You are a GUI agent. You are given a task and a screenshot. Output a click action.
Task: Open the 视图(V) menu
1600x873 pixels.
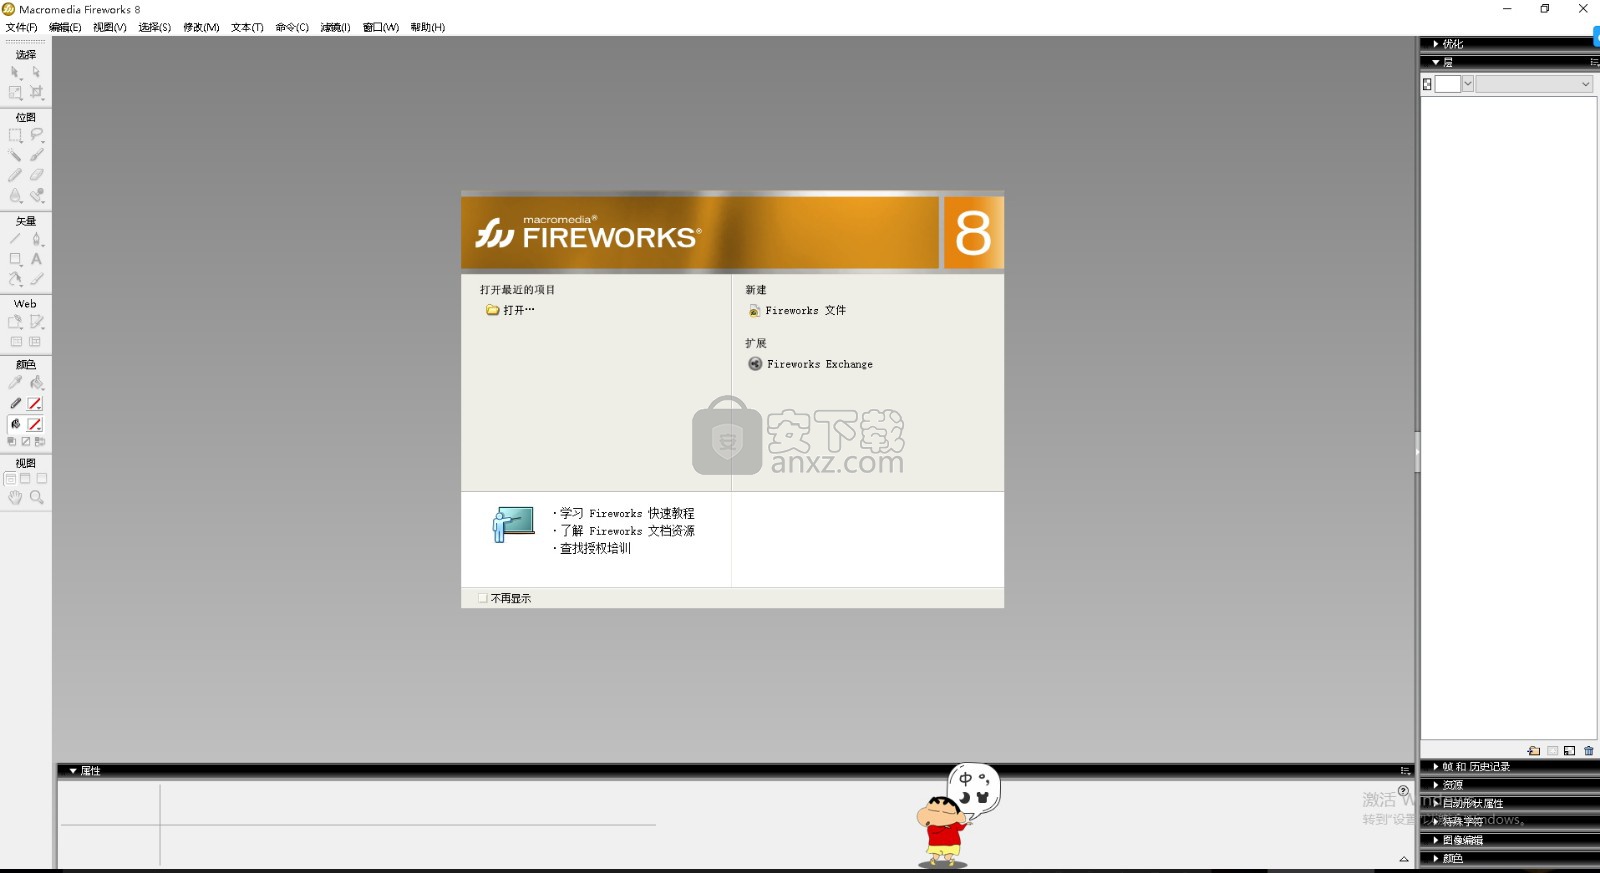[x=110, y=27]
